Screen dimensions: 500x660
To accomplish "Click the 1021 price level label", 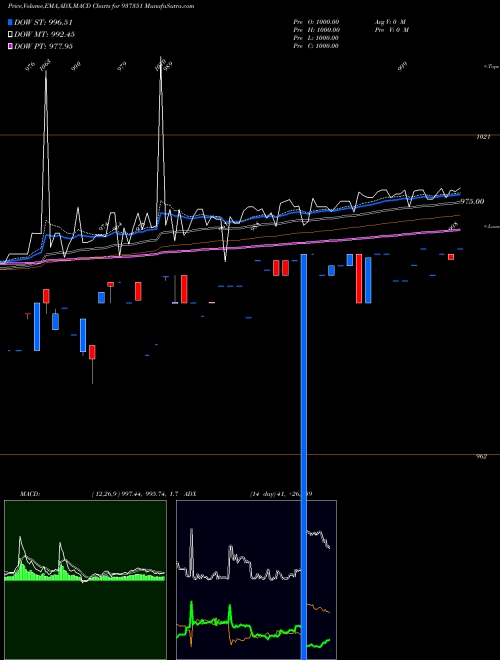I will coord(484,137).
